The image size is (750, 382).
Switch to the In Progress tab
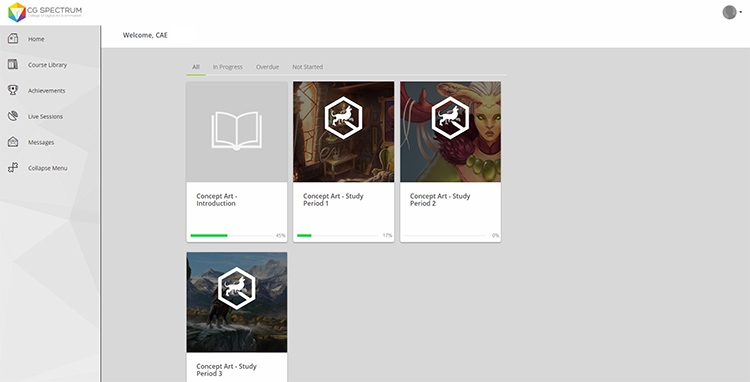click(228, 67)
